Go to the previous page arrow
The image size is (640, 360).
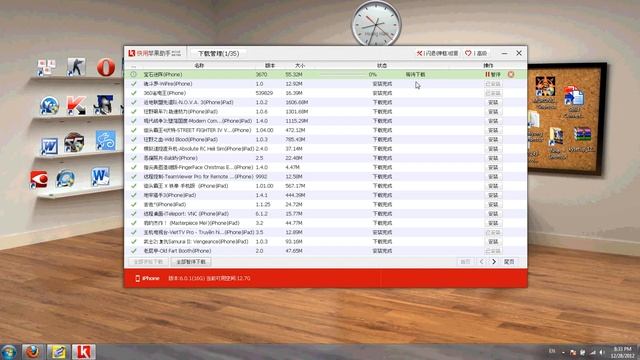coord(482,262)
